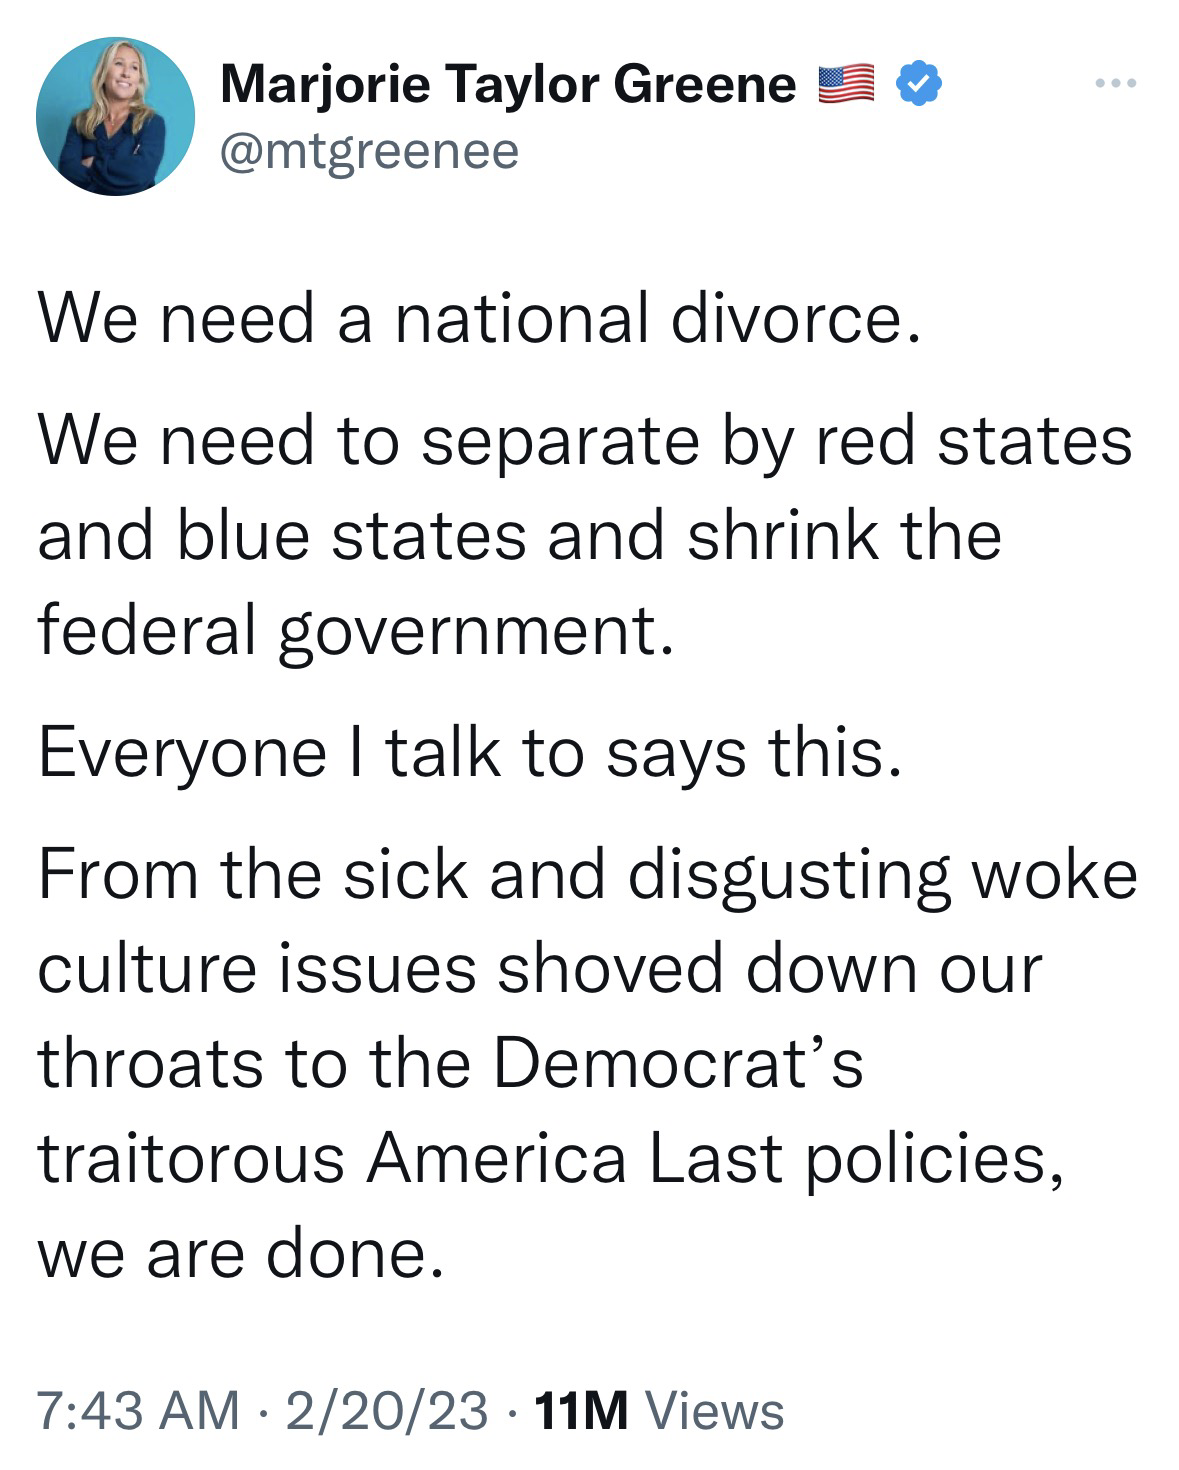This screenshot has height=1470, width=1179.
Task: Click the line 'throats to the Democrat's'
Action: (x=451, y=1063)
